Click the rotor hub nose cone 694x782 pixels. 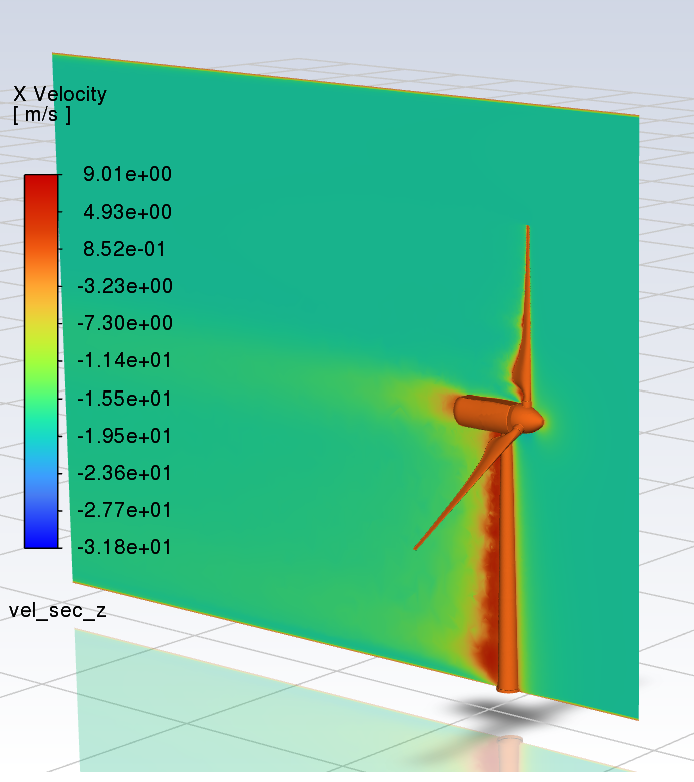pos(531,420)
